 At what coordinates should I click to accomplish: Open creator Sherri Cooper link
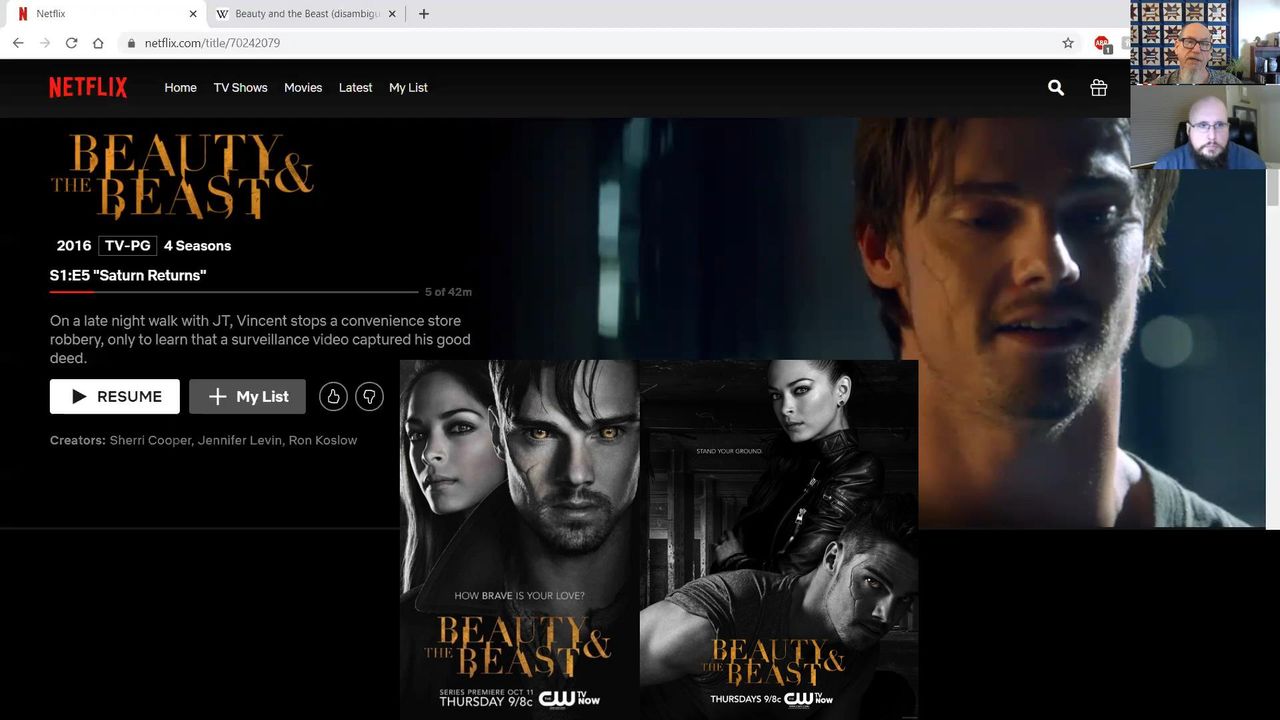(150, 440)
